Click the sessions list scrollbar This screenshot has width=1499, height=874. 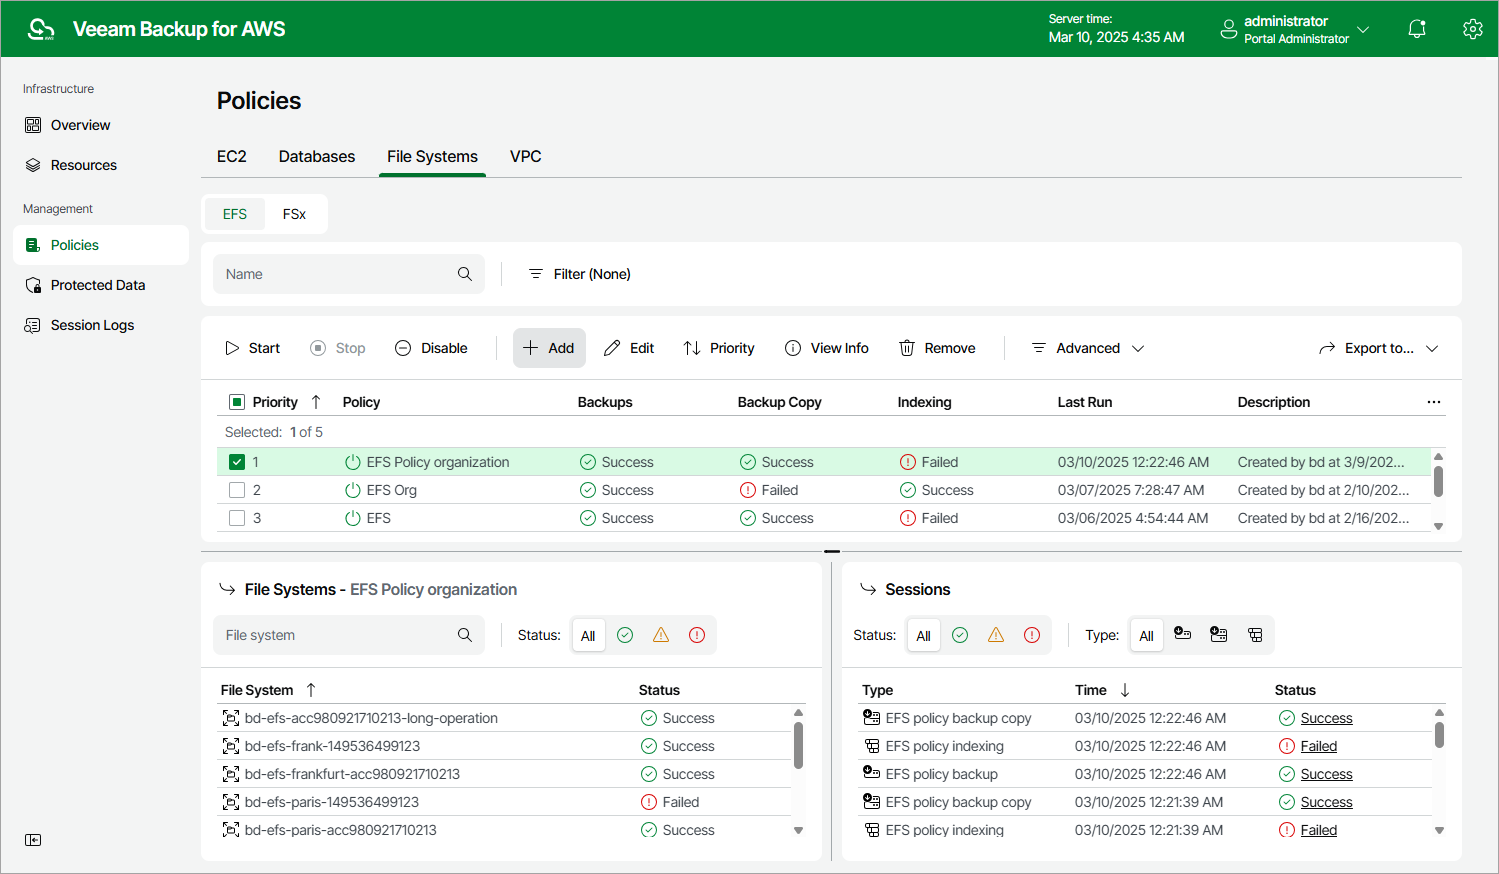click(1439, 735)
